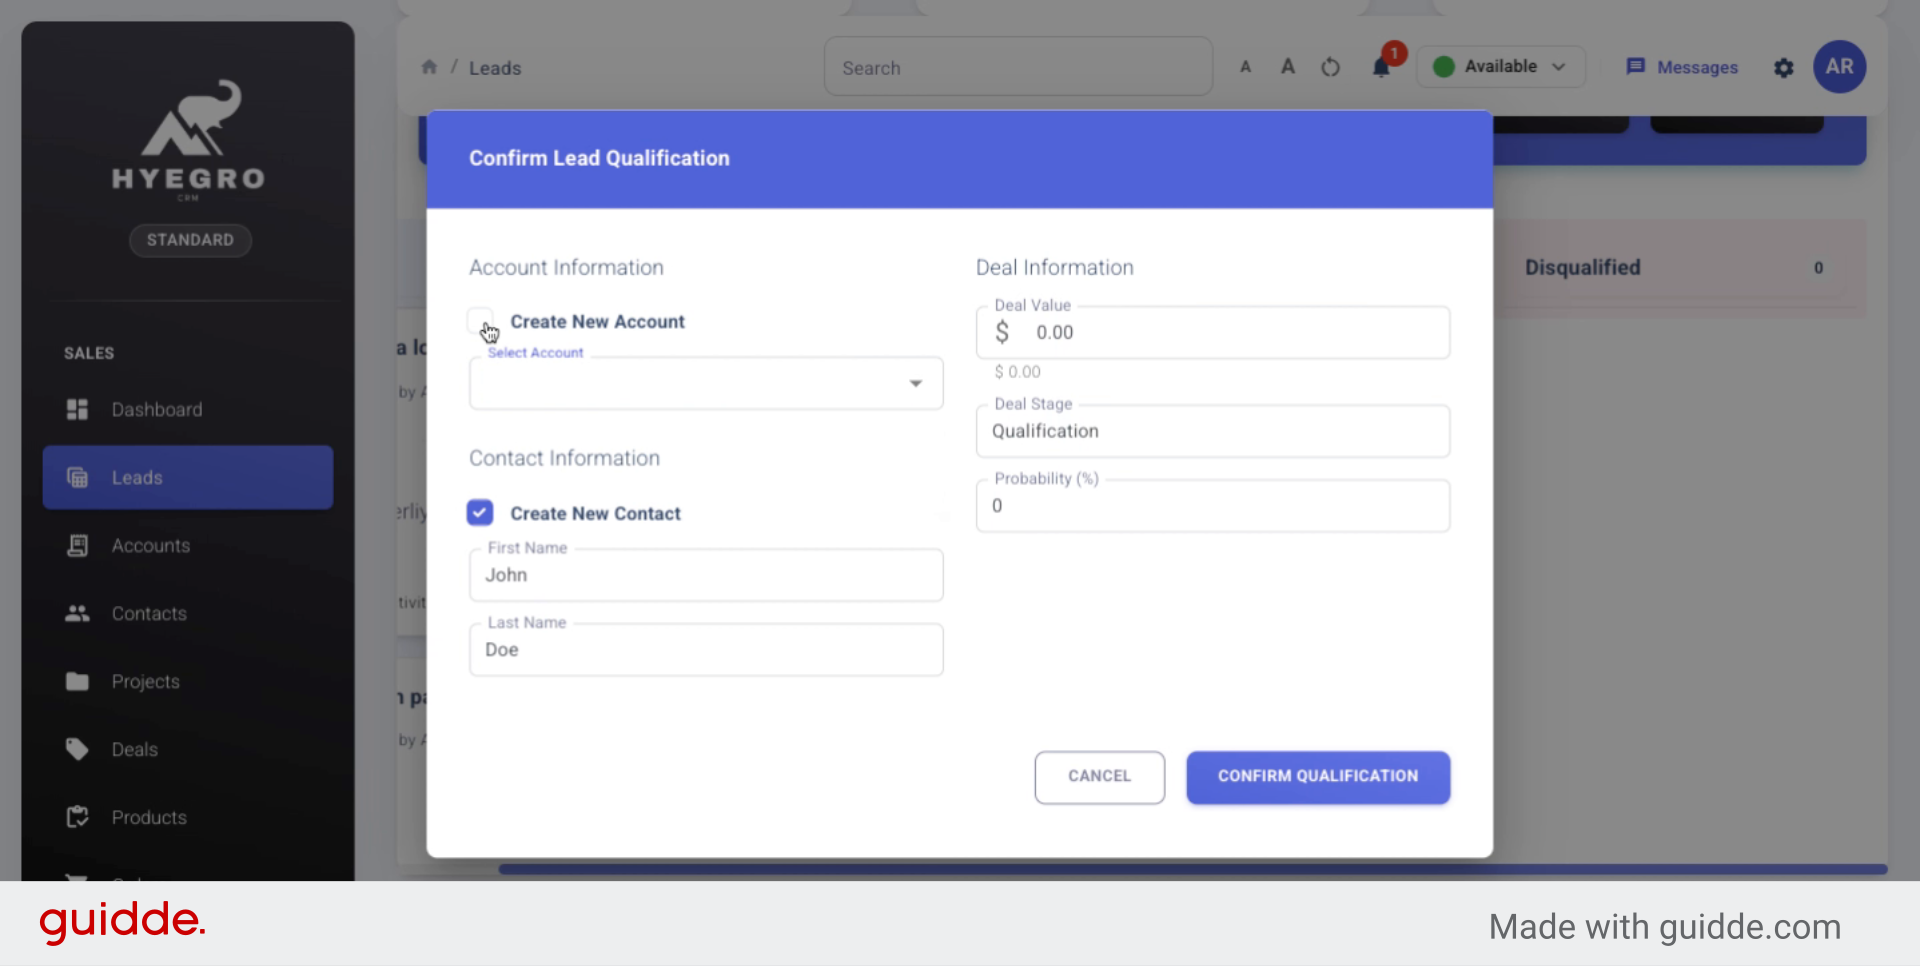The image size is (1920, 966).
Task: Click the home icon in the breadcrumb
Action: 430,66
